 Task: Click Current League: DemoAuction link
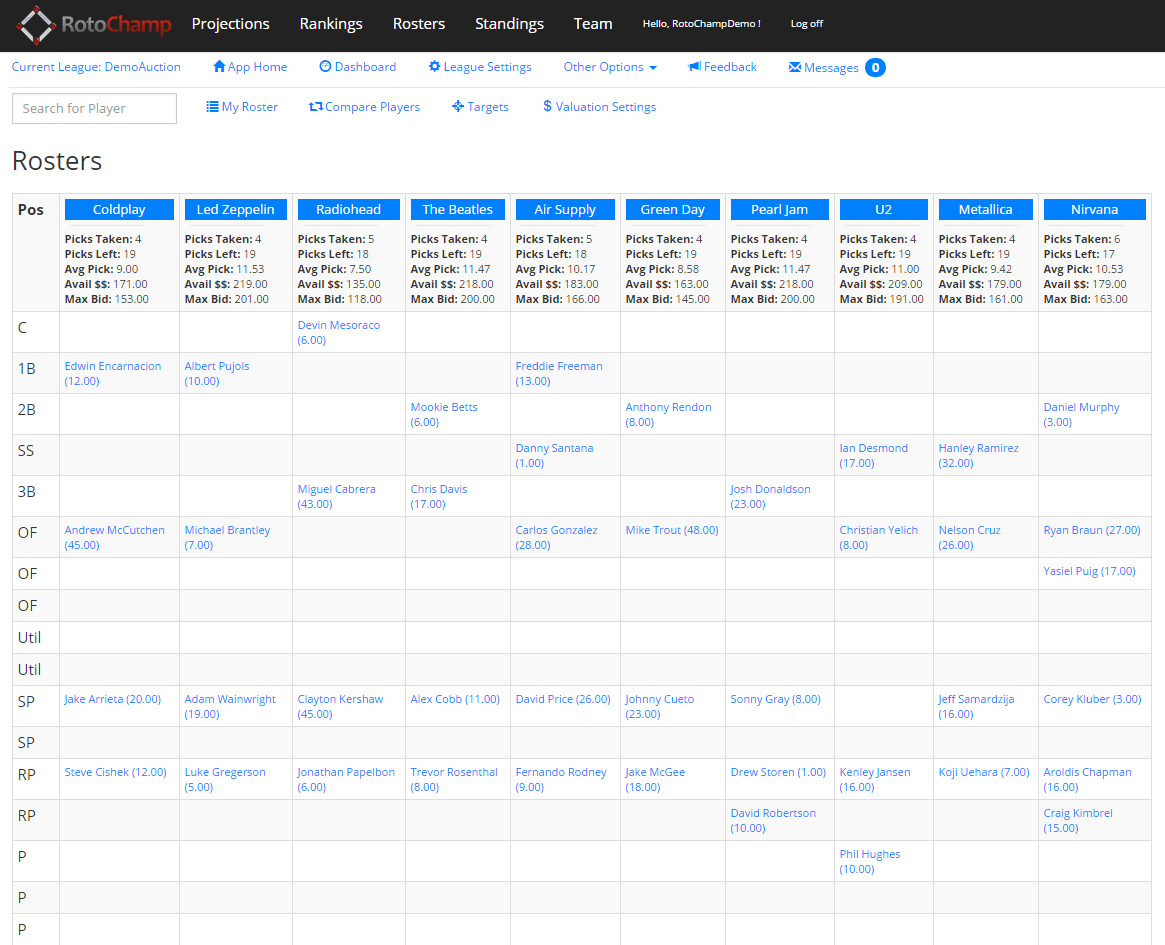pos(96,67)
